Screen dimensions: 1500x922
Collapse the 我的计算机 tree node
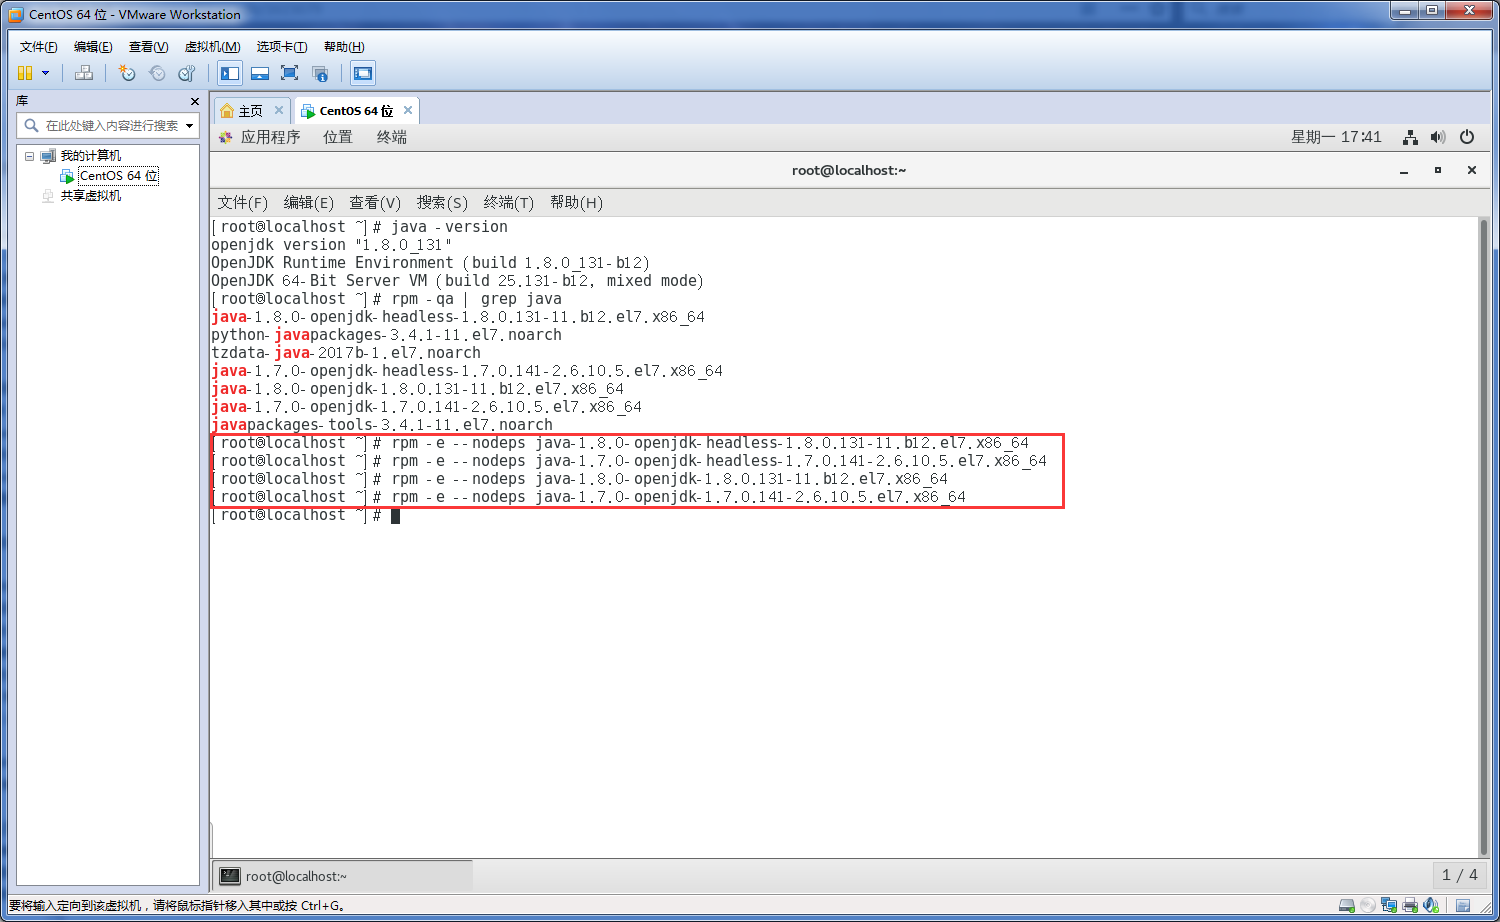point(29,156)
